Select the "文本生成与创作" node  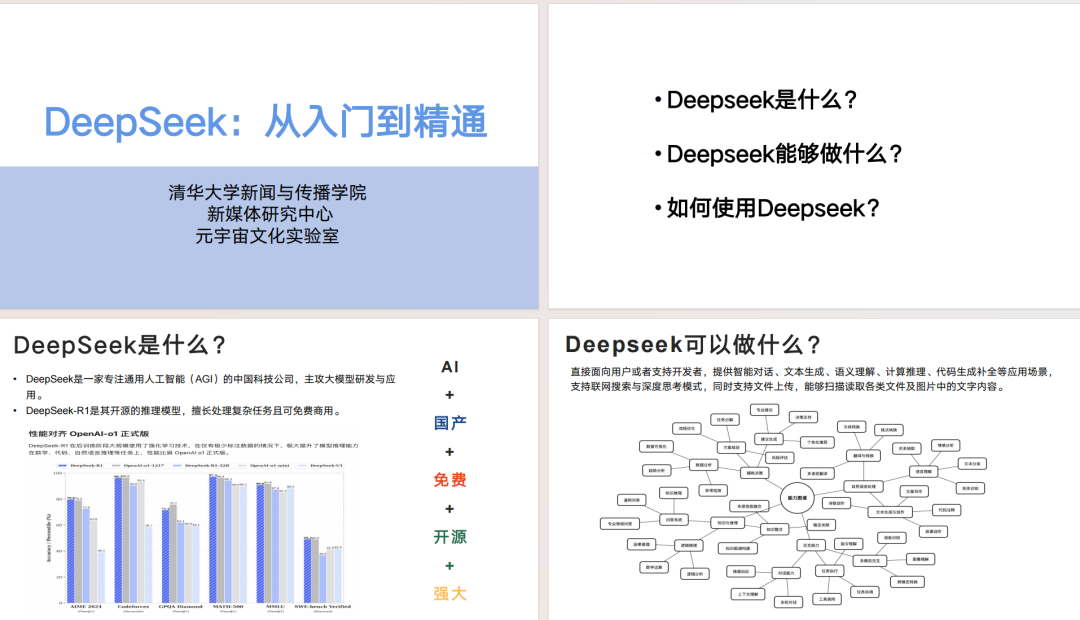[x=889, y=511]
